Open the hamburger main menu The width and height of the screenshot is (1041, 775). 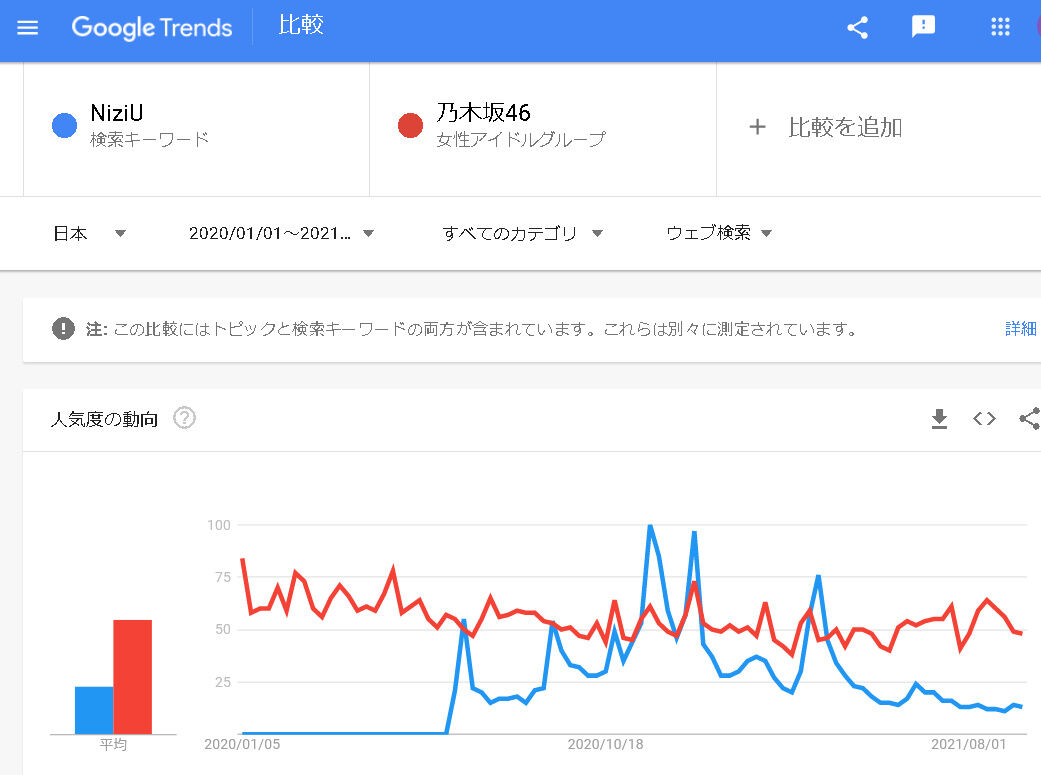(x=28, y=28)
